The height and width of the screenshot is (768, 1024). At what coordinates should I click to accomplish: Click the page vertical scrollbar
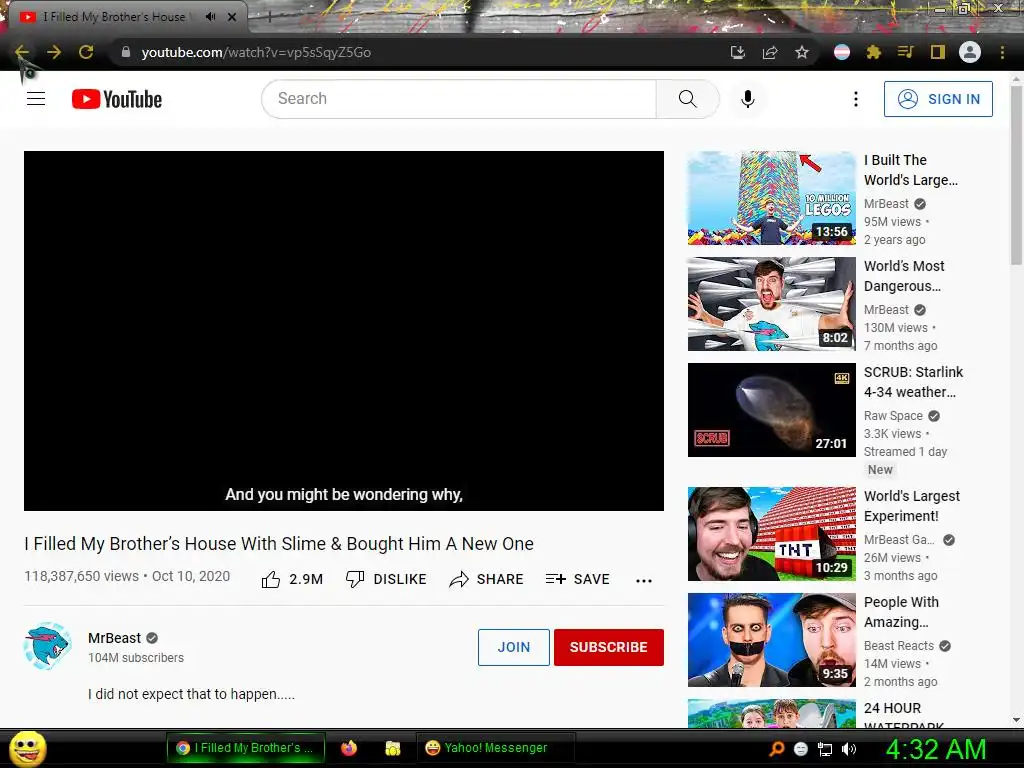[x=1016, y=174]
